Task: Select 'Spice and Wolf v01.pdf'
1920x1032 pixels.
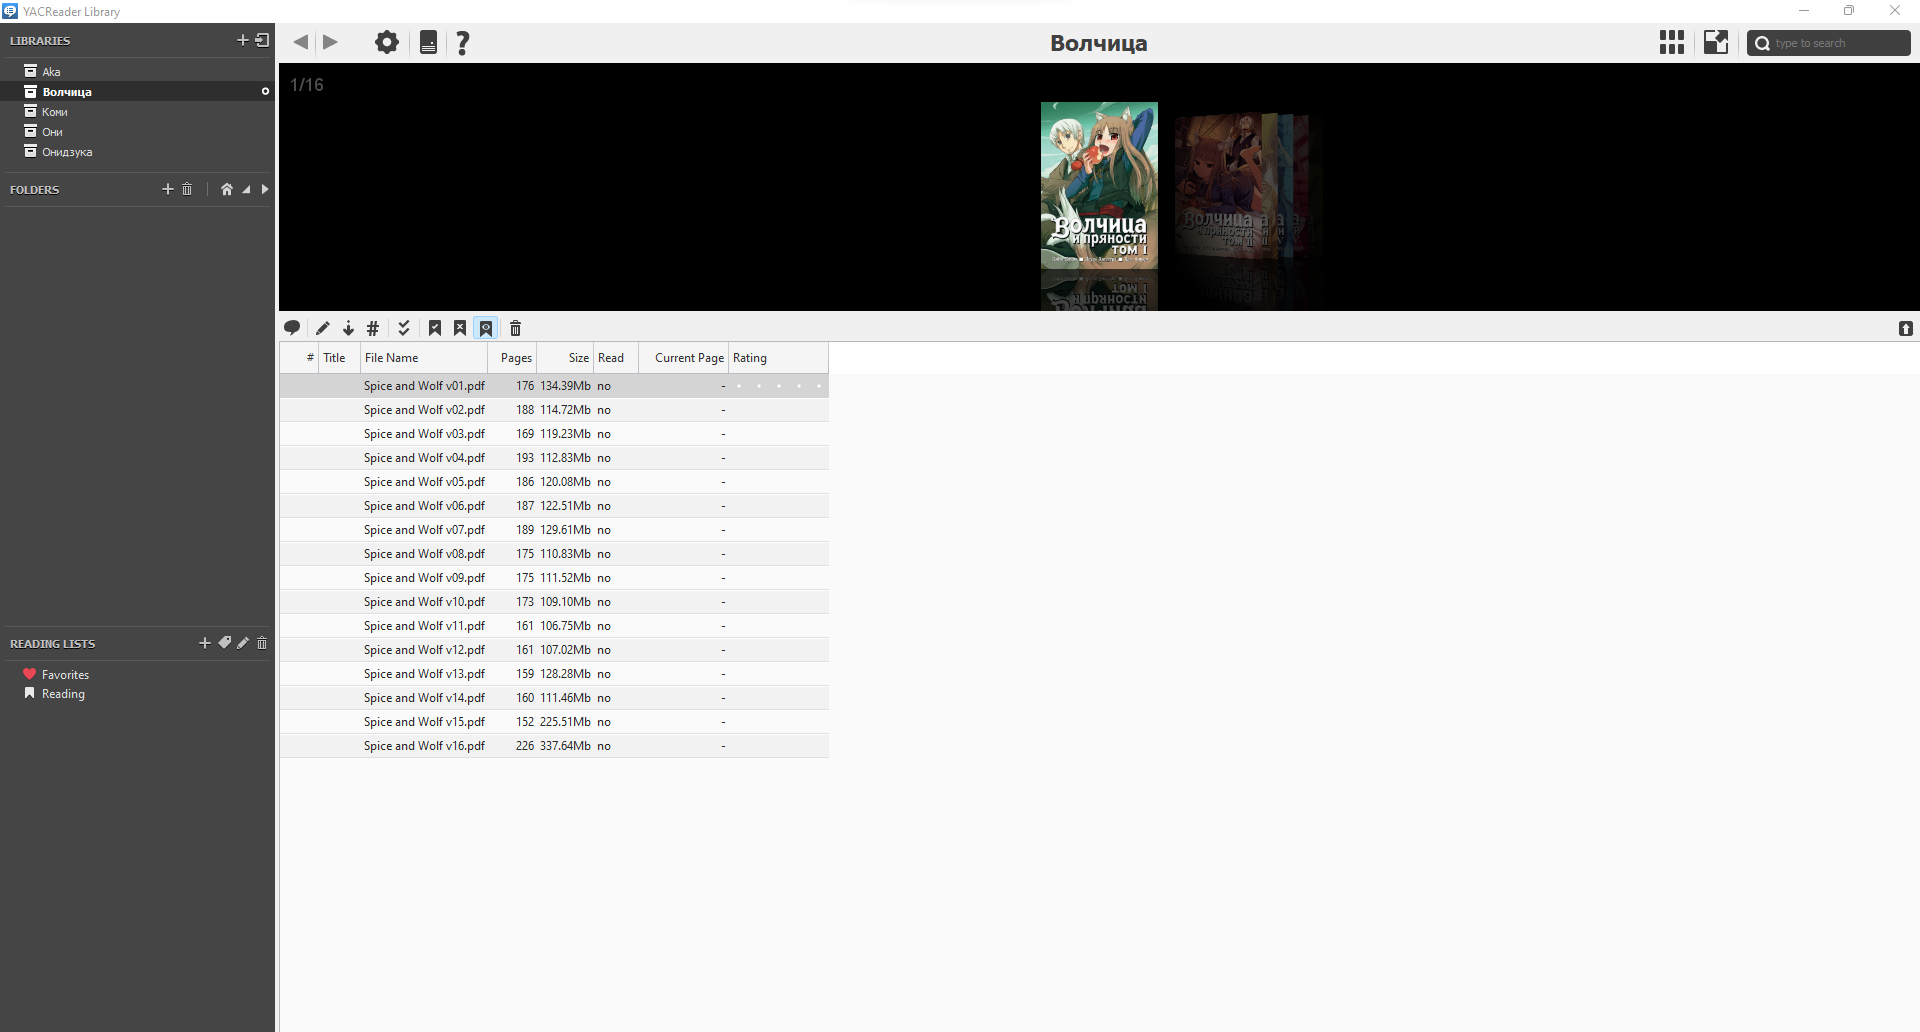Action: (554, 386)
